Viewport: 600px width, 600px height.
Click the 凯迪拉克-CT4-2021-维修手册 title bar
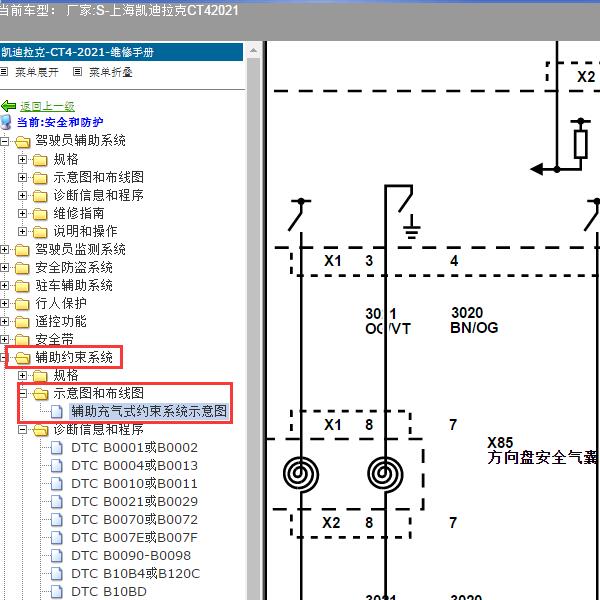click(x=121, y=52)
